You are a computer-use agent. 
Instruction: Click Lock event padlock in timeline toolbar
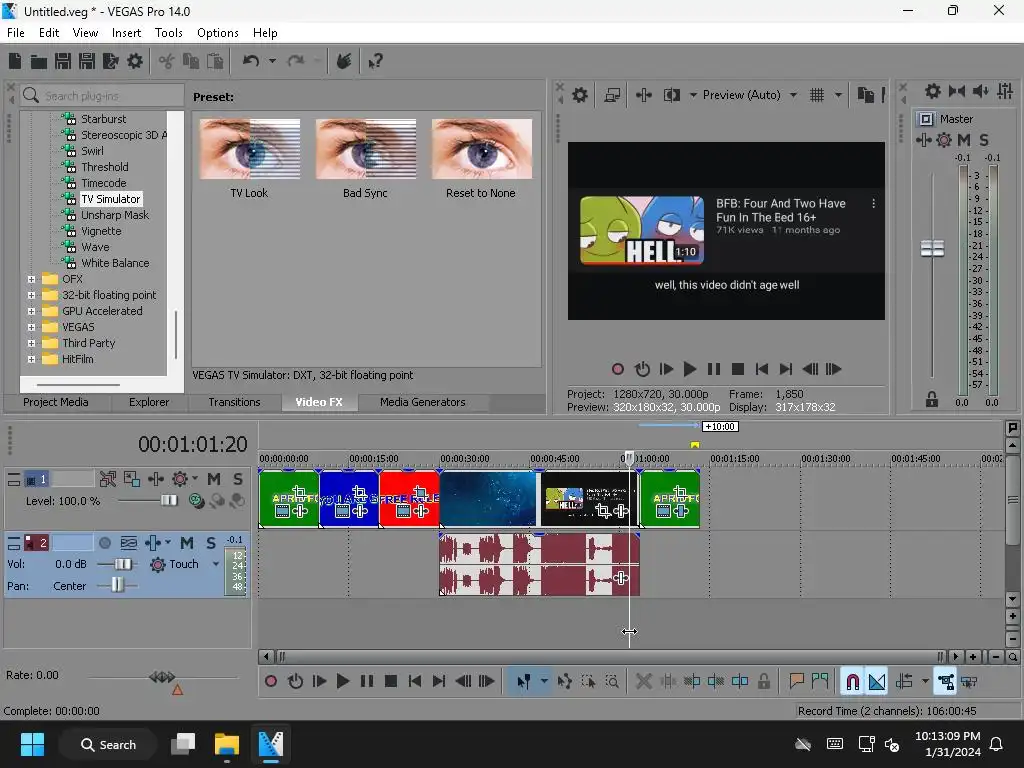point(763,682)
